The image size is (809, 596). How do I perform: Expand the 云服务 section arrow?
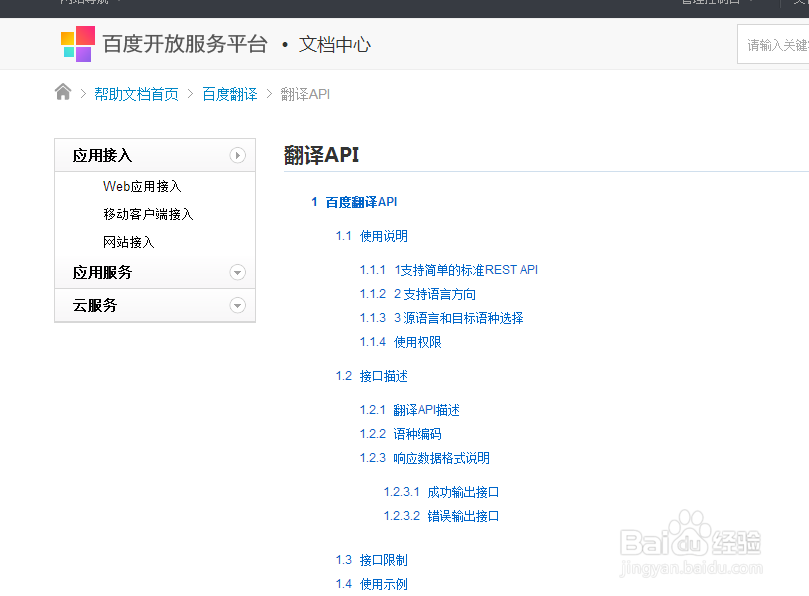(237, 305)
